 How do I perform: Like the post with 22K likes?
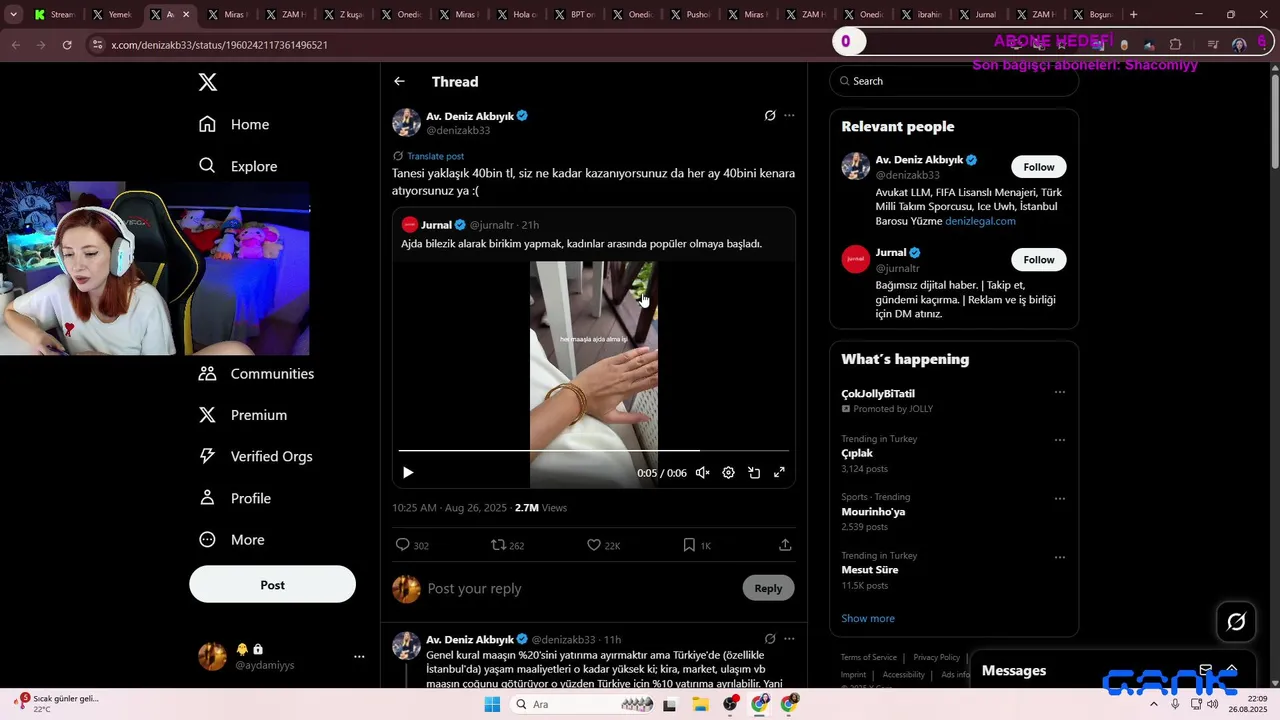(594, 545)
